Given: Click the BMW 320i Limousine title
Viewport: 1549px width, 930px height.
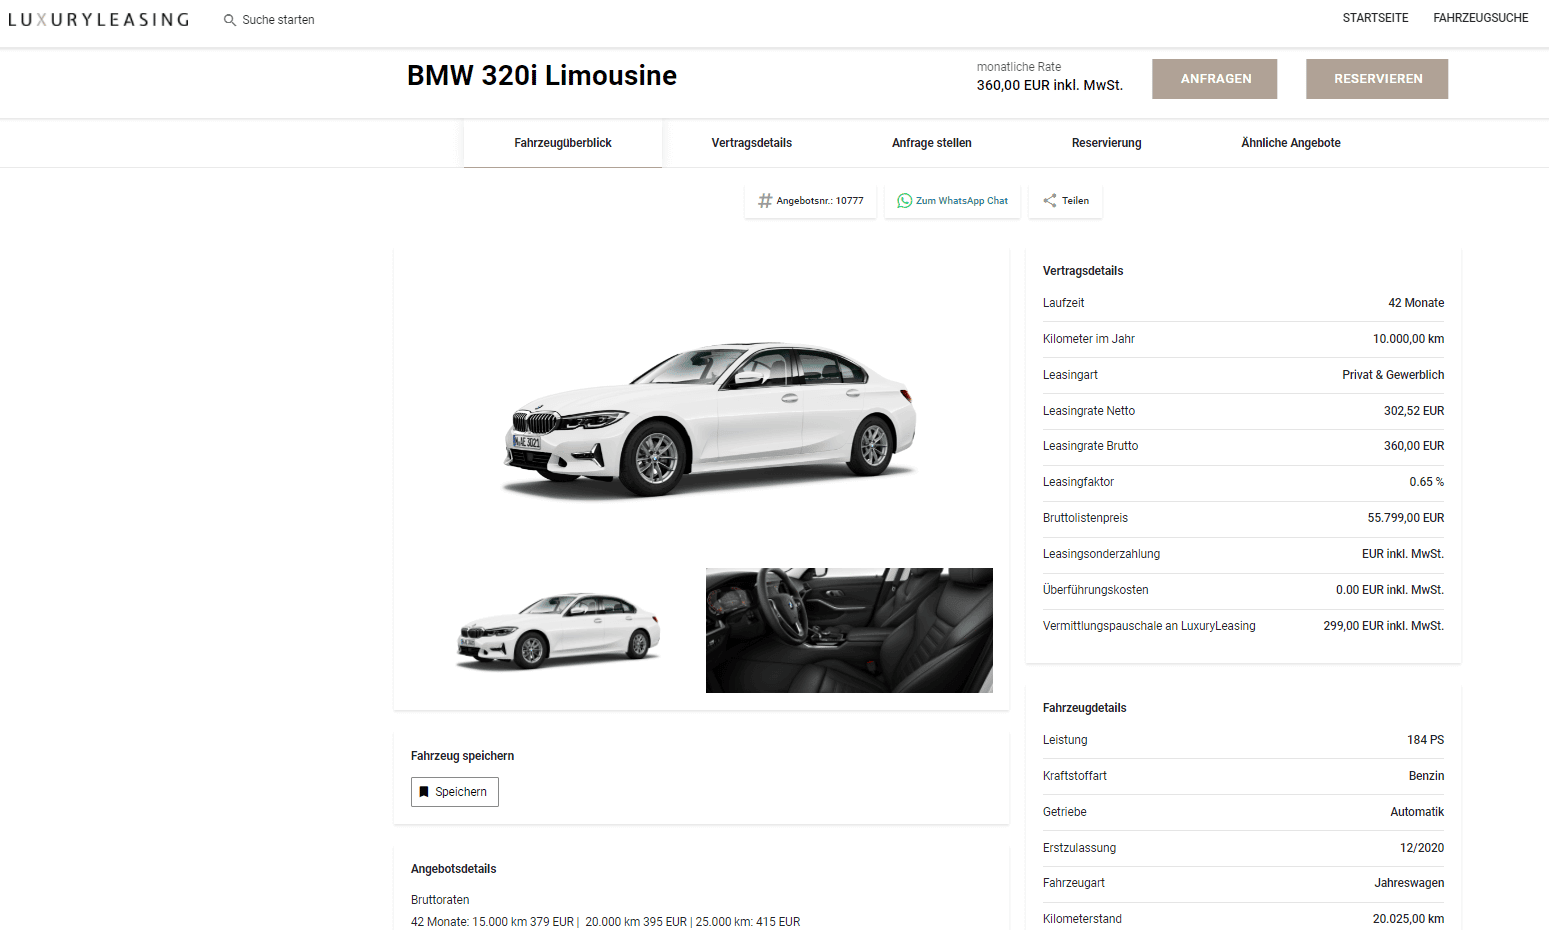Looking at the screenshot, I should 542,76.
